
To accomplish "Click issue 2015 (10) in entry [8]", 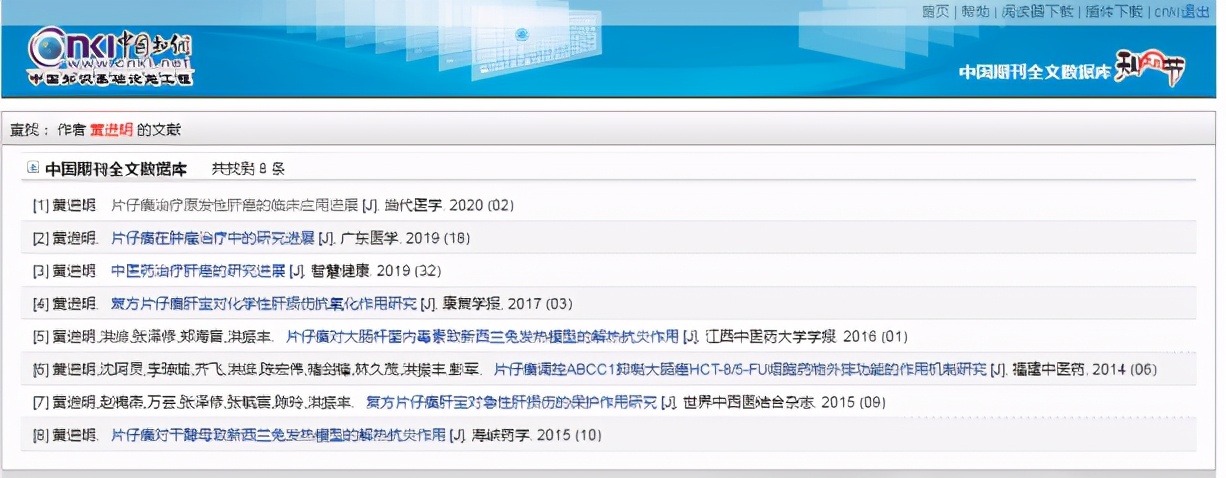I will 569,436.
